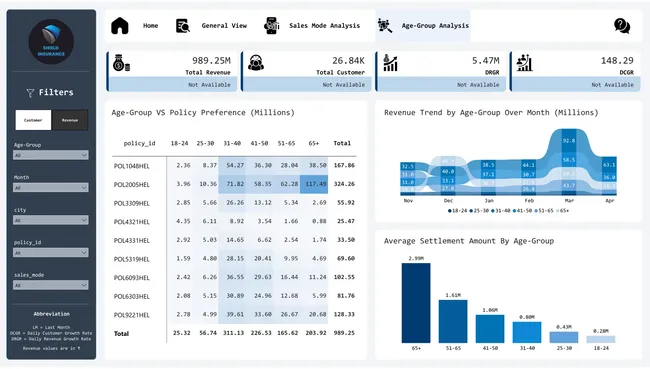Switch to Sales Mode Analysis tab
Viewport: 650px width, 369px height.
tap(325, 26)
